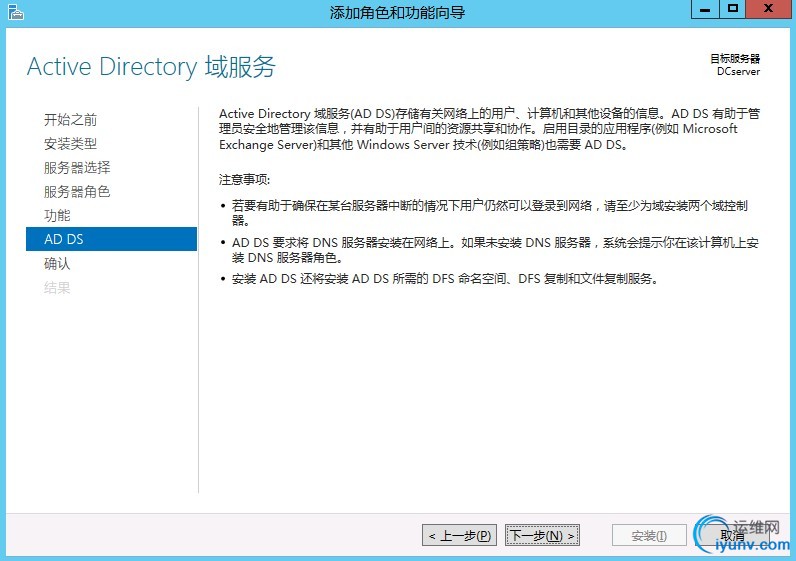
Task: Open the 服务器选择 step
Action: [77, 168]
